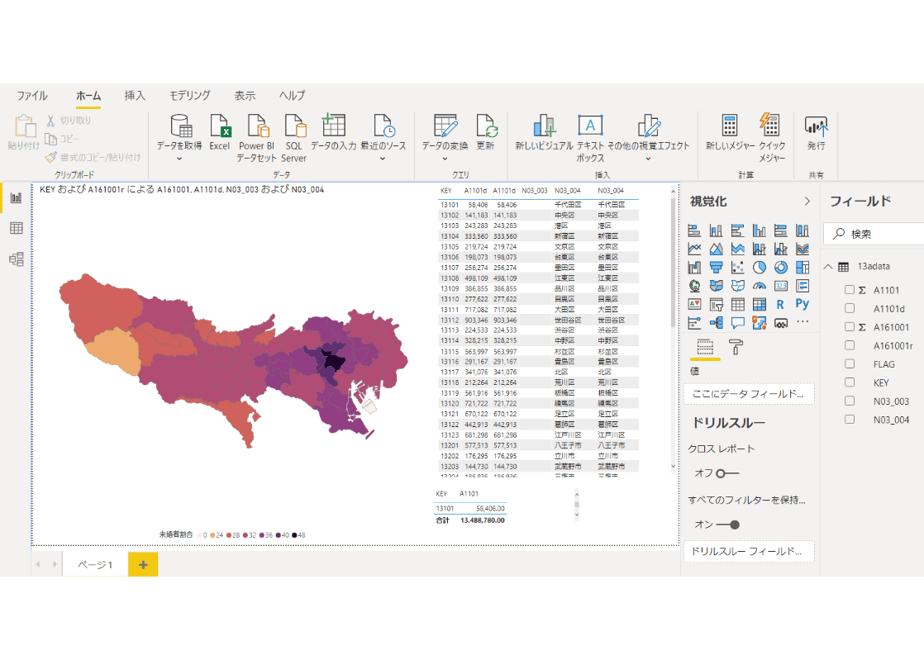Check the FLAG field checkbox

[x=849, y=364]
